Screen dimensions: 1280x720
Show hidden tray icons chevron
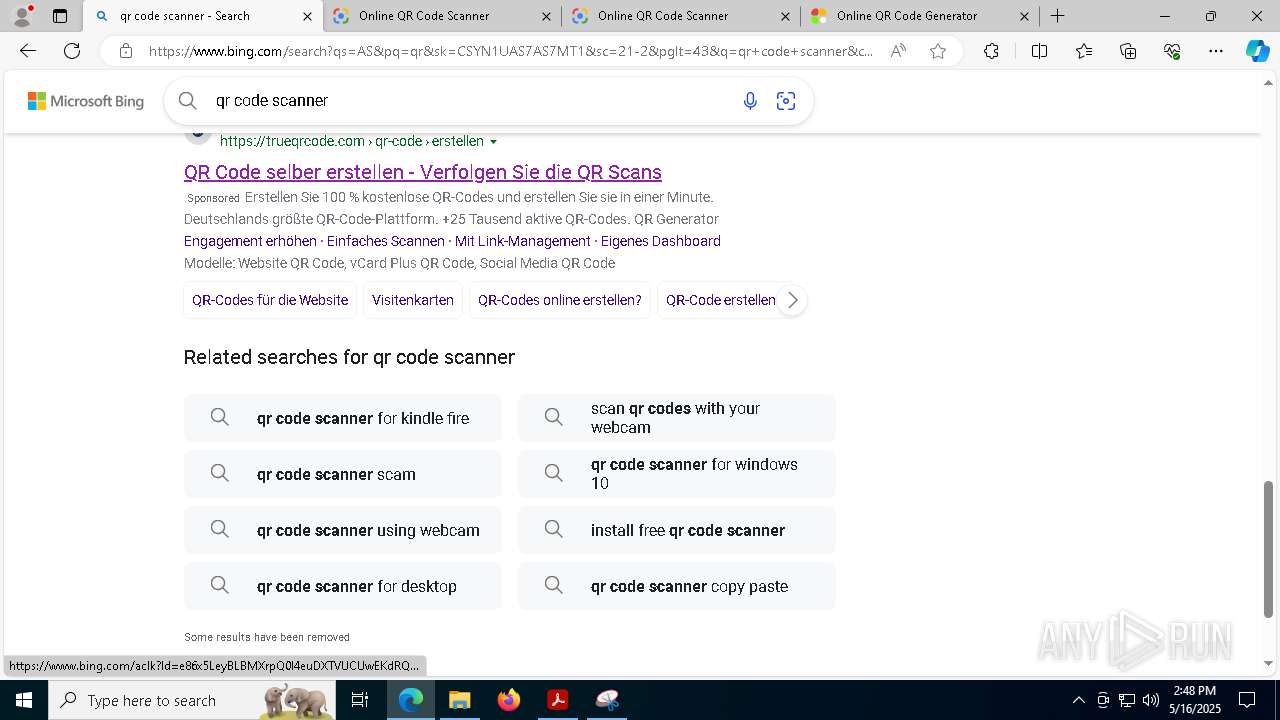coord(1078,700)
